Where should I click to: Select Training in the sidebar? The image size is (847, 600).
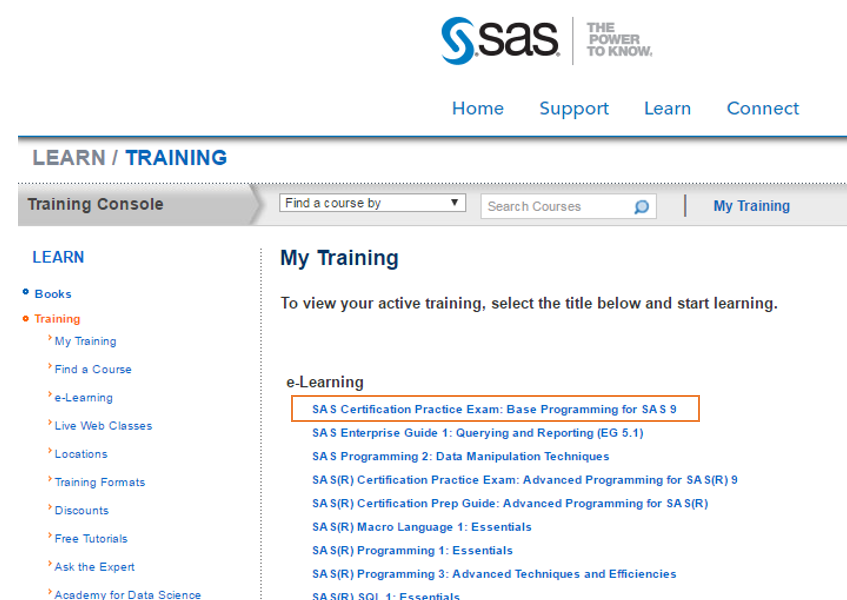pyautogui.click(x=57, y=319)
